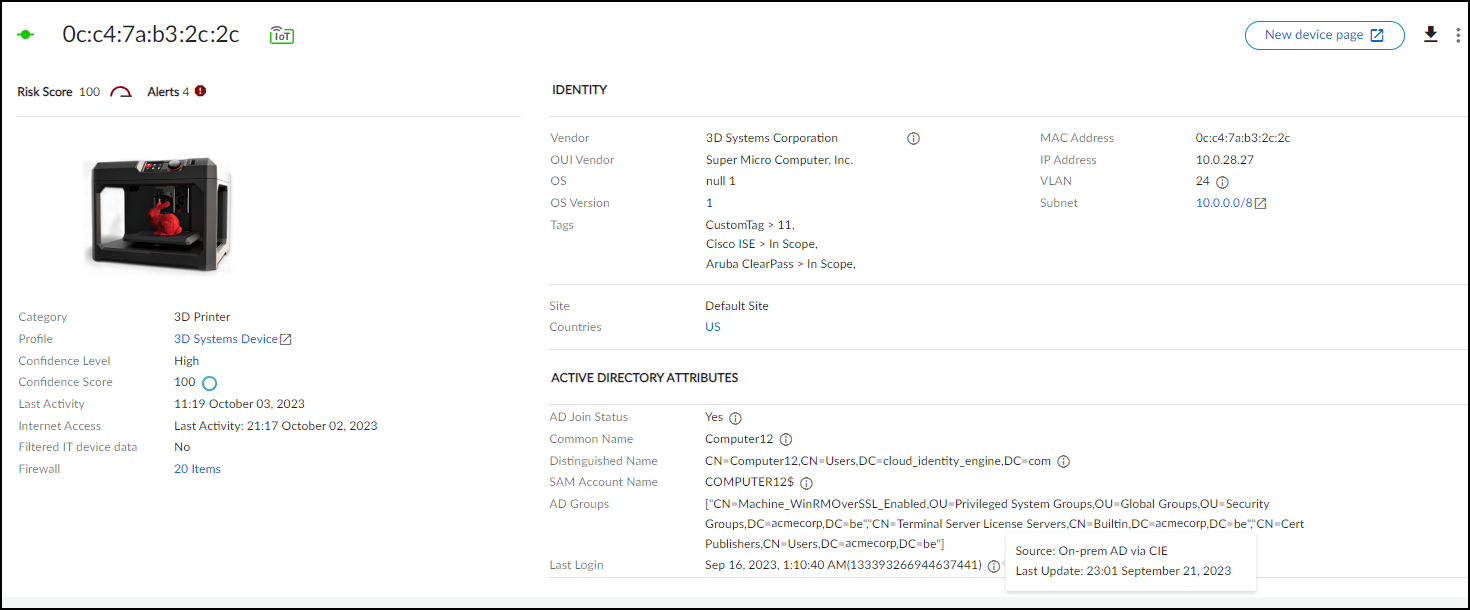This screenshot has height=610, width=1470.
Task: Click the info icon next to Vendor
Action: pyautogui.click(x=913, y=139)
